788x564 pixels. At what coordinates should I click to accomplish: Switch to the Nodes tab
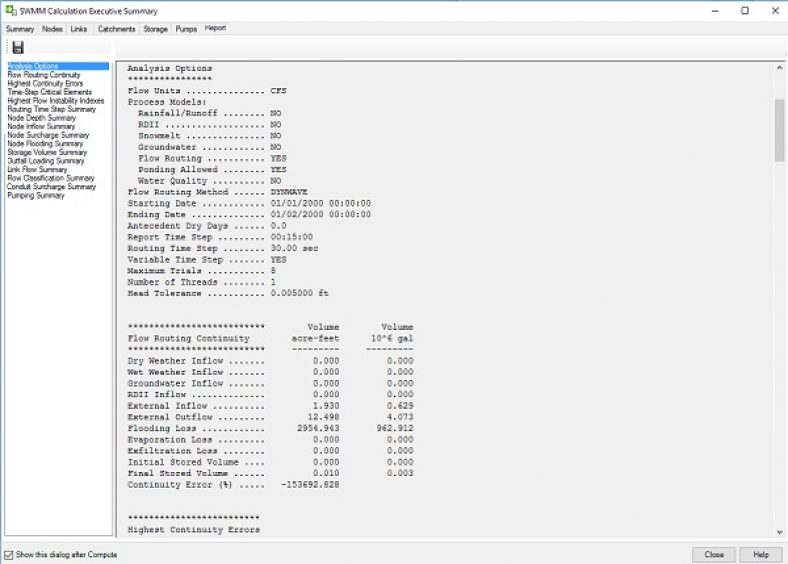(52, 29)
